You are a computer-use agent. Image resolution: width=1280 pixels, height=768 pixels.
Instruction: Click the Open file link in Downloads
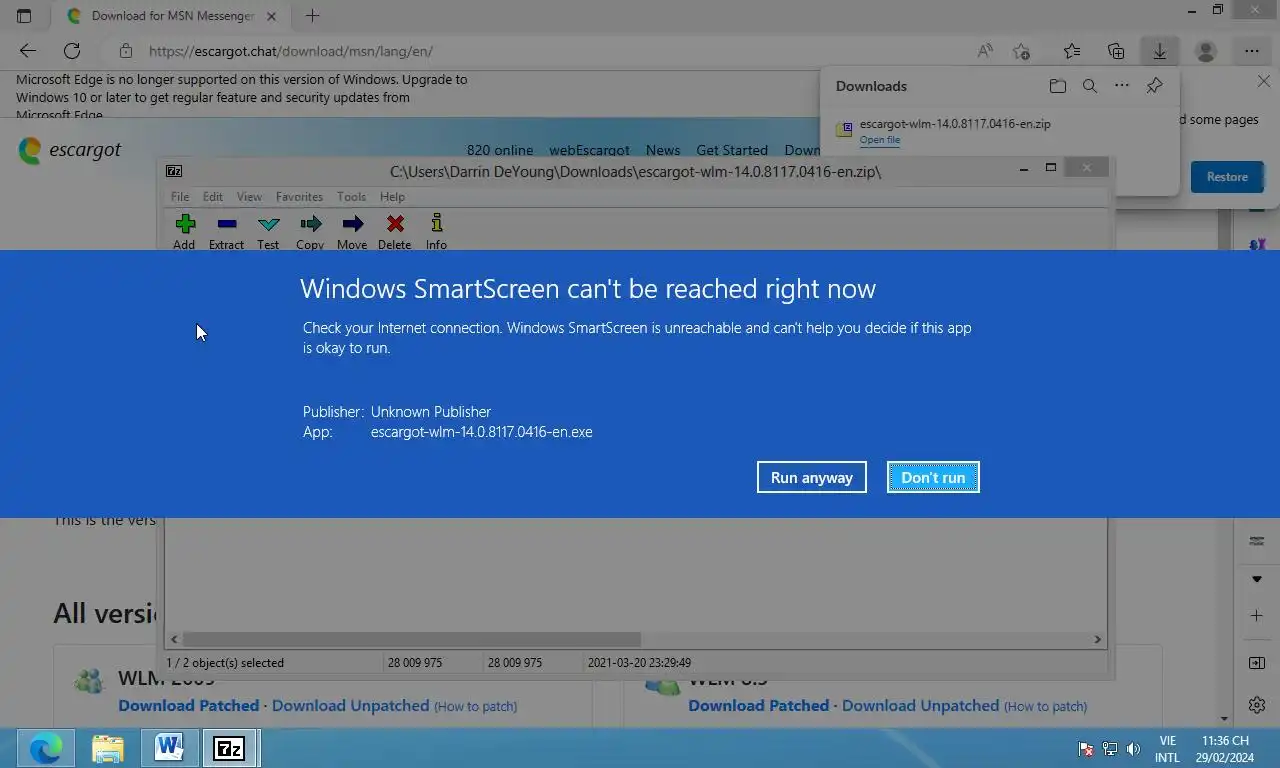[x=880, y=140]
